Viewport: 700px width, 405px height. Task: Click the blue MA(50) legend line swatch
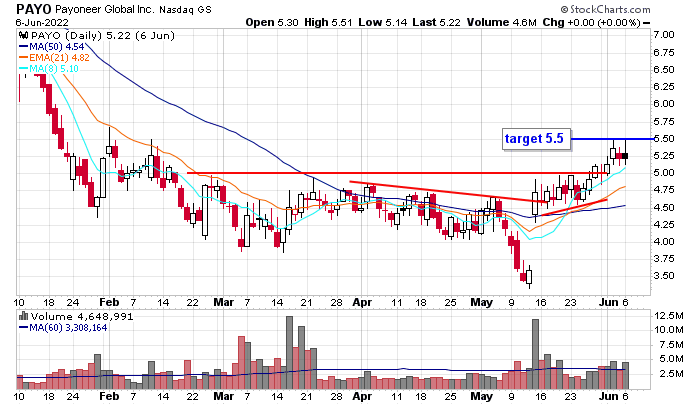pyautogui.click(x=23, y=46)
